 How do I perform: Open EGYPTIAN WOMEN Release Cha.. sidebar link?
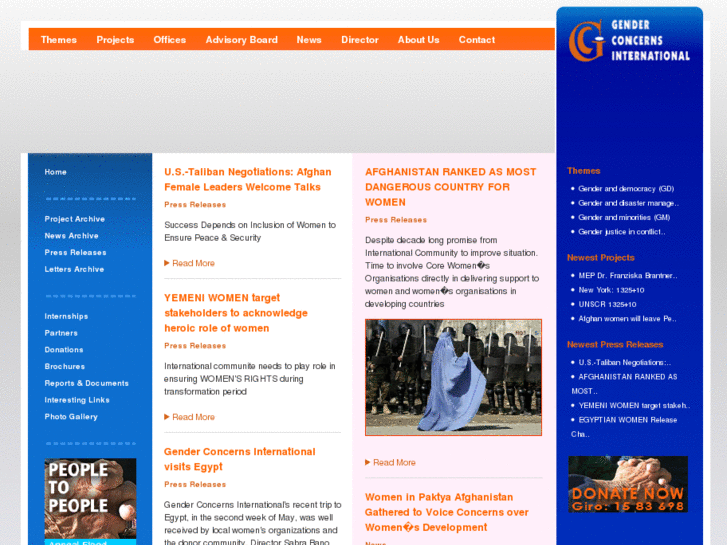[624, 427]
